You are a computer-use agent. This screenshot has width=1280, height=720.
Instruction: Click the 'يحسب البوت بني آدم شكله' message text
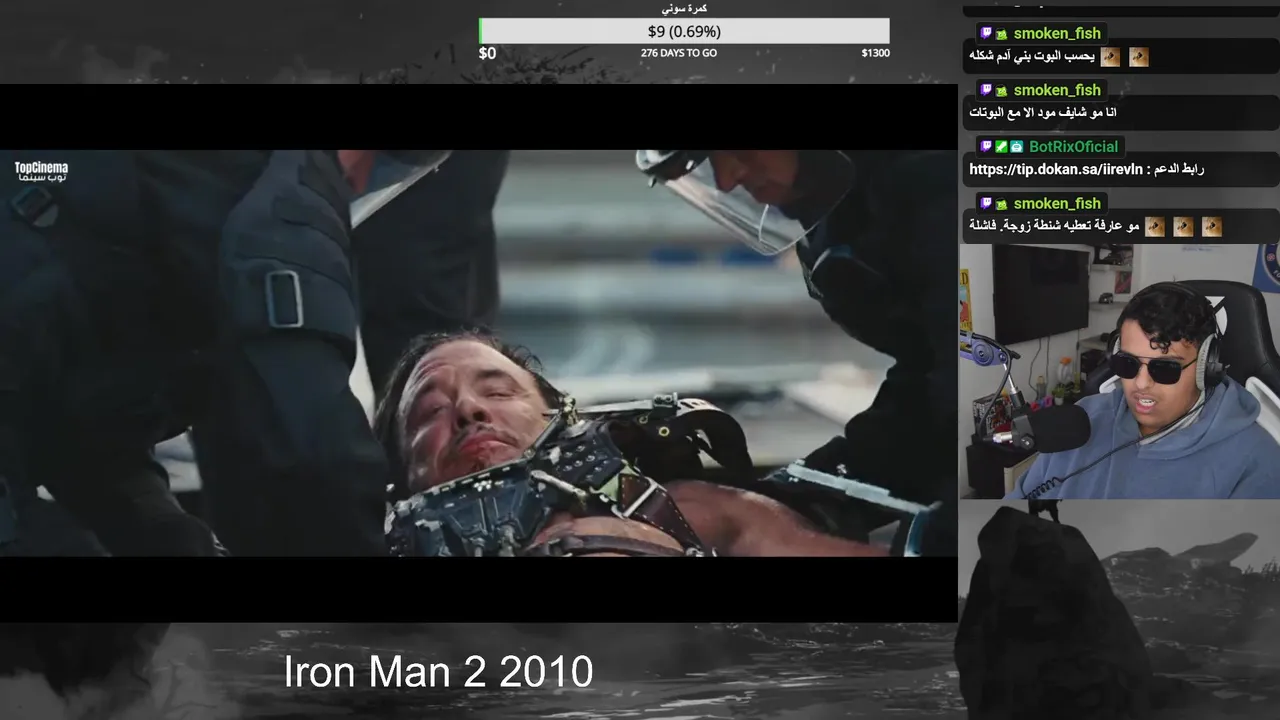pyautogui.click(x=1033, y=57)
